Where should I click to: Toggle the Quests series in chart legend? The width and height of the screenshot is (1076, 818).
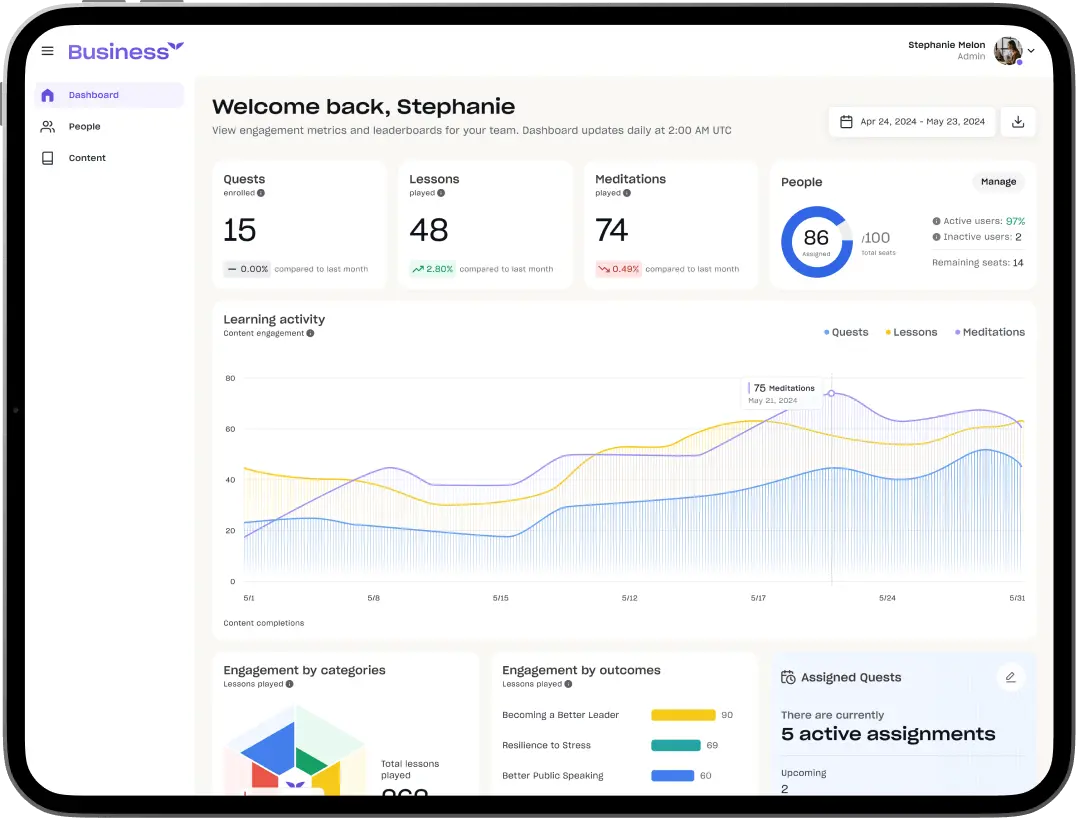click(846, 332)
